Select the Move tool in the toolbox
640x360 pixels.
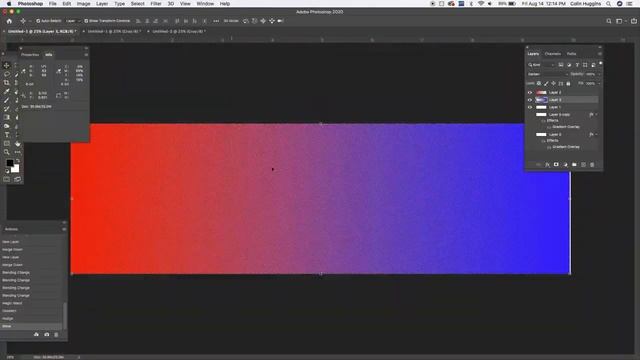click(7, 65)
